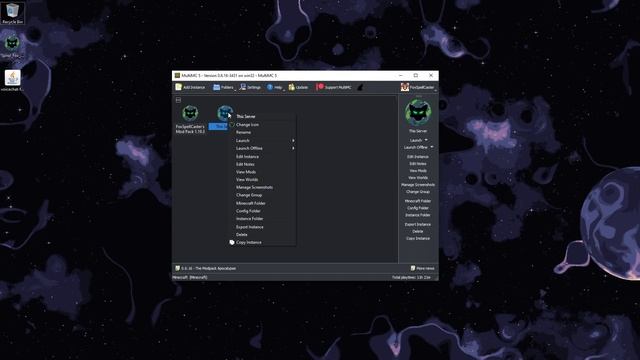Click the Add Instance toolbar button
The height and width of the screenshot is (360, 640).
click(191, 87)
